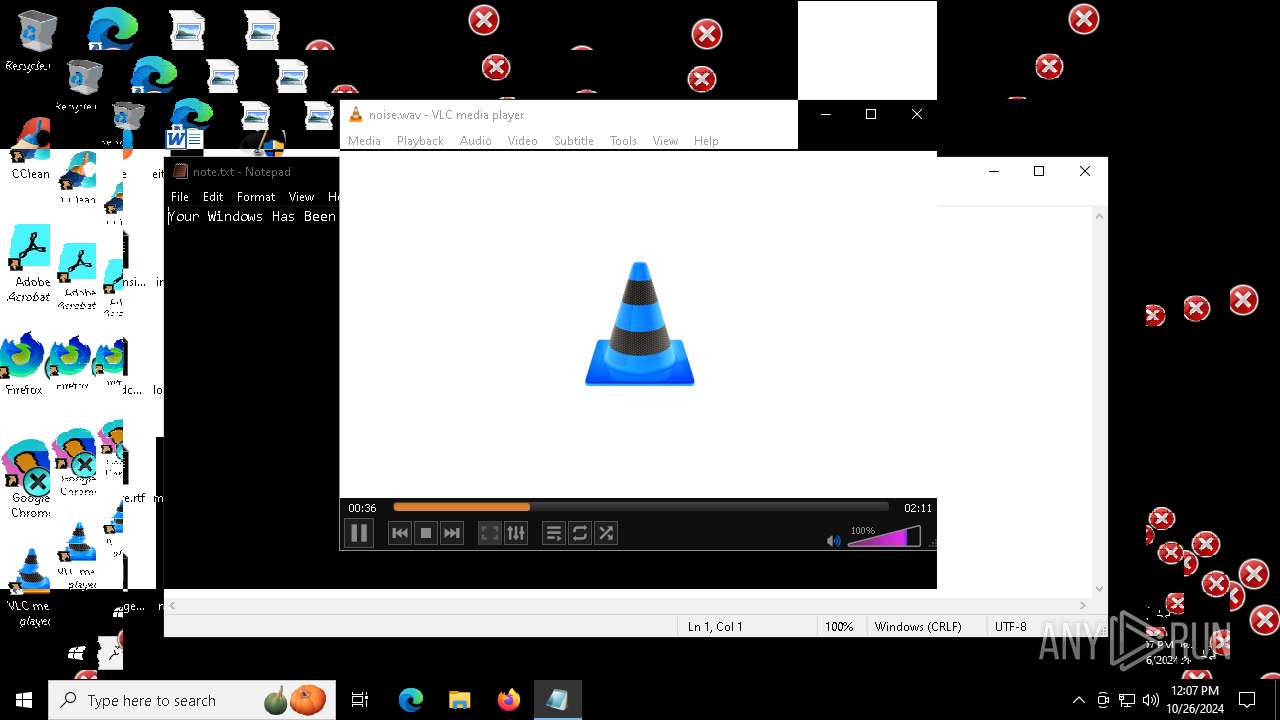Launch Firefox from the taskbar
This screenshot has height=720, width=1280.
point(509,700)
